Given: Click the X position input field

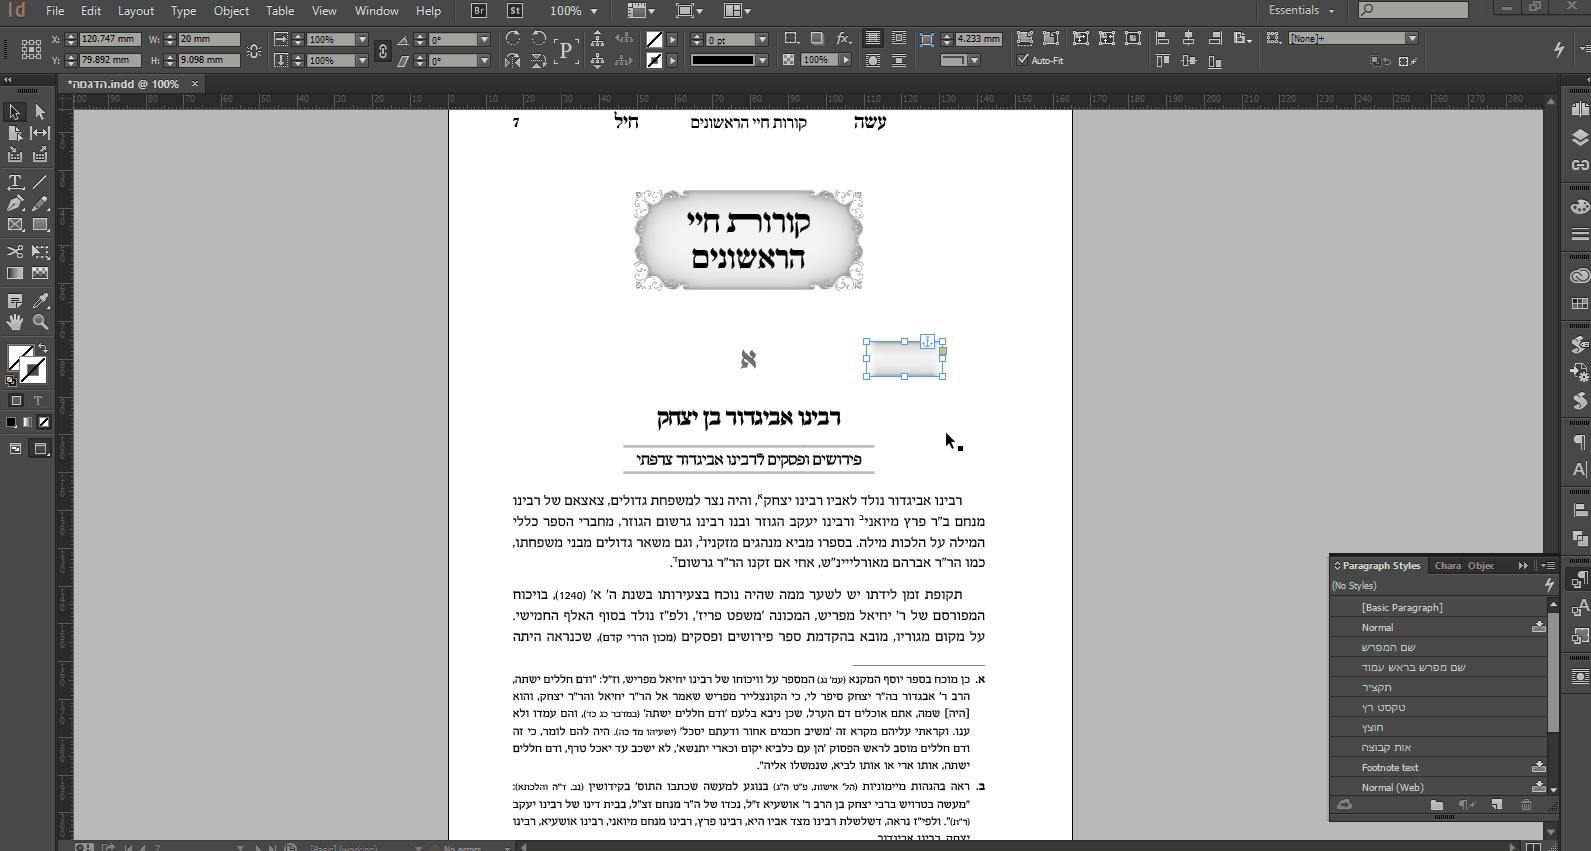Looking at the screenshot, I should (109, 40).
